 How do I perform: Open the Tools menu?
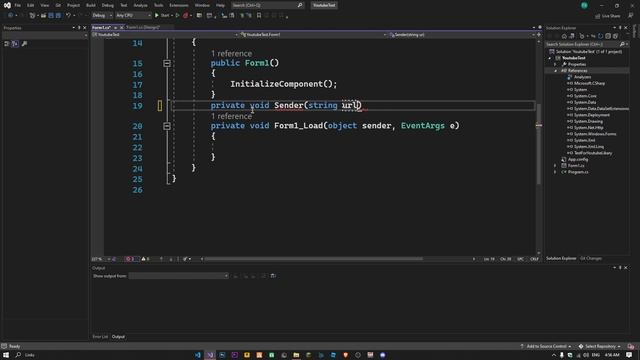point(158,5)
